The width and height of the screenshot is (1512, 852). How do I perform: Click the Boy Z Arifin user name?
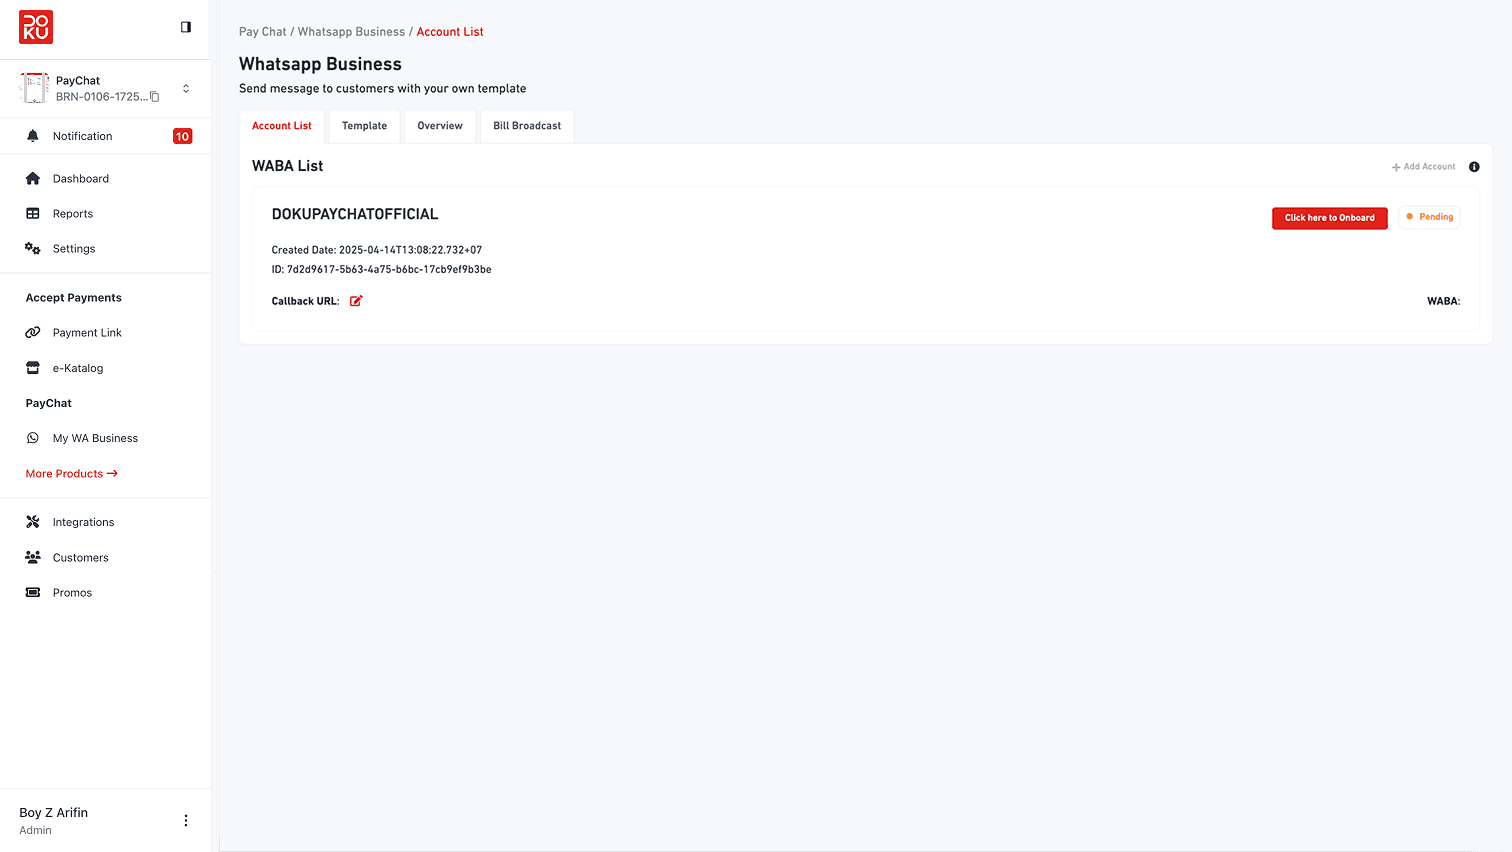coord(54,813)
